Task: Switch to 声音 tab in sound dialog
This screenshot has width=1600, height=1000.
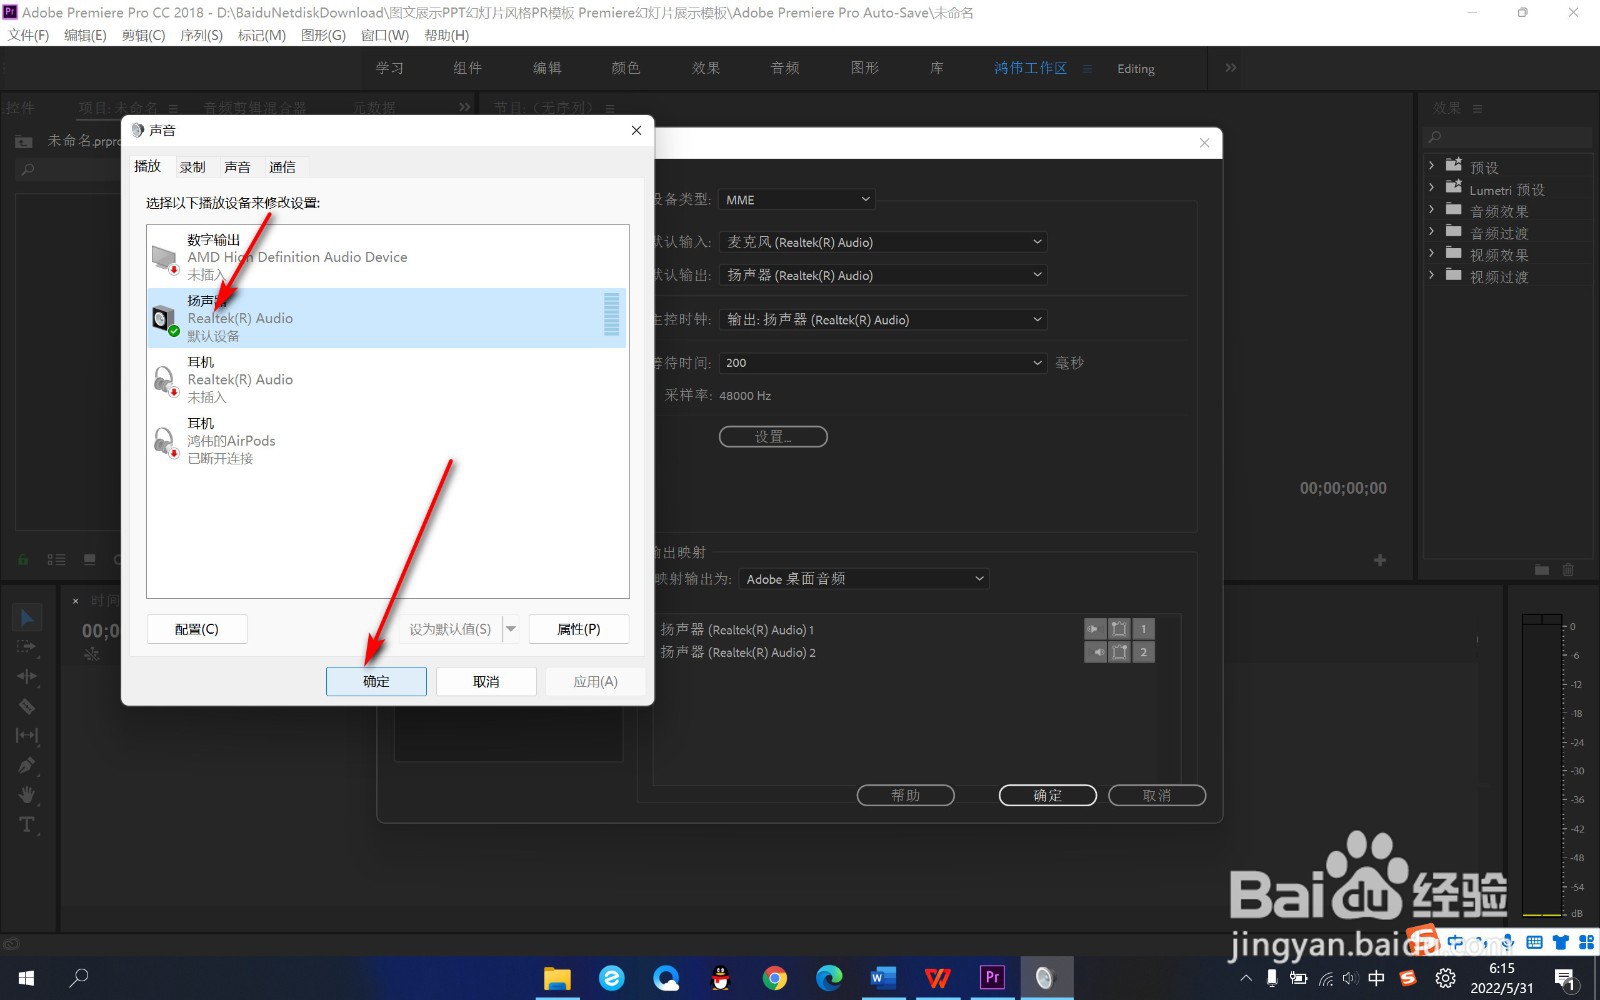Action: (x=237, y=167)
